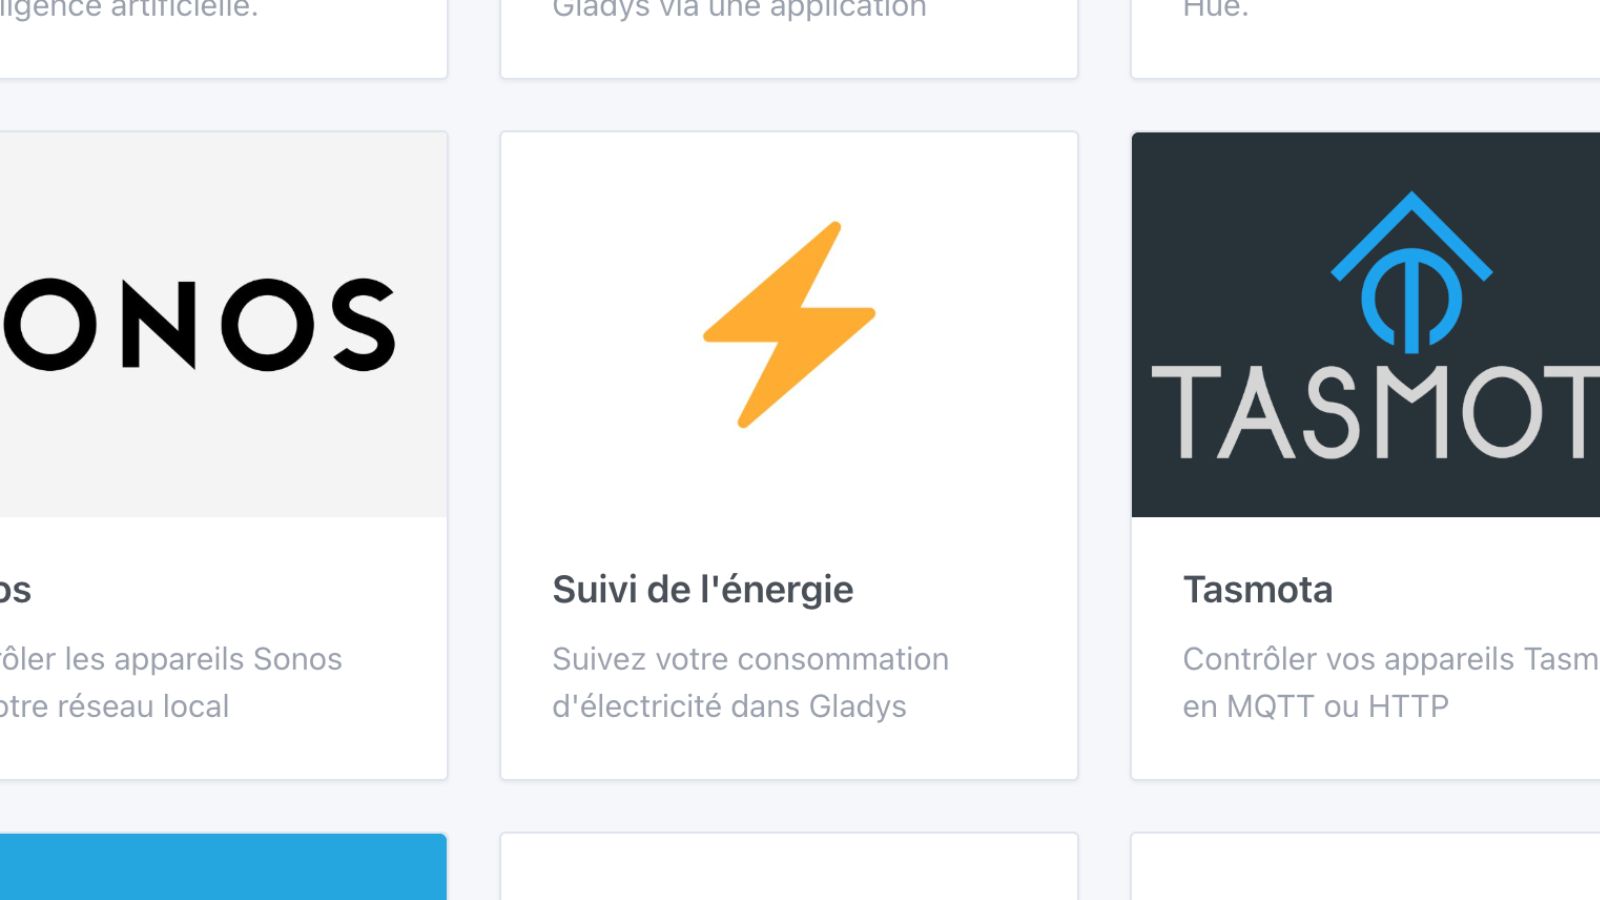The height and width of the screenshot is (900, 1600).
Task: Open the blank card below the energy card
Action: (x=789, y=868)
